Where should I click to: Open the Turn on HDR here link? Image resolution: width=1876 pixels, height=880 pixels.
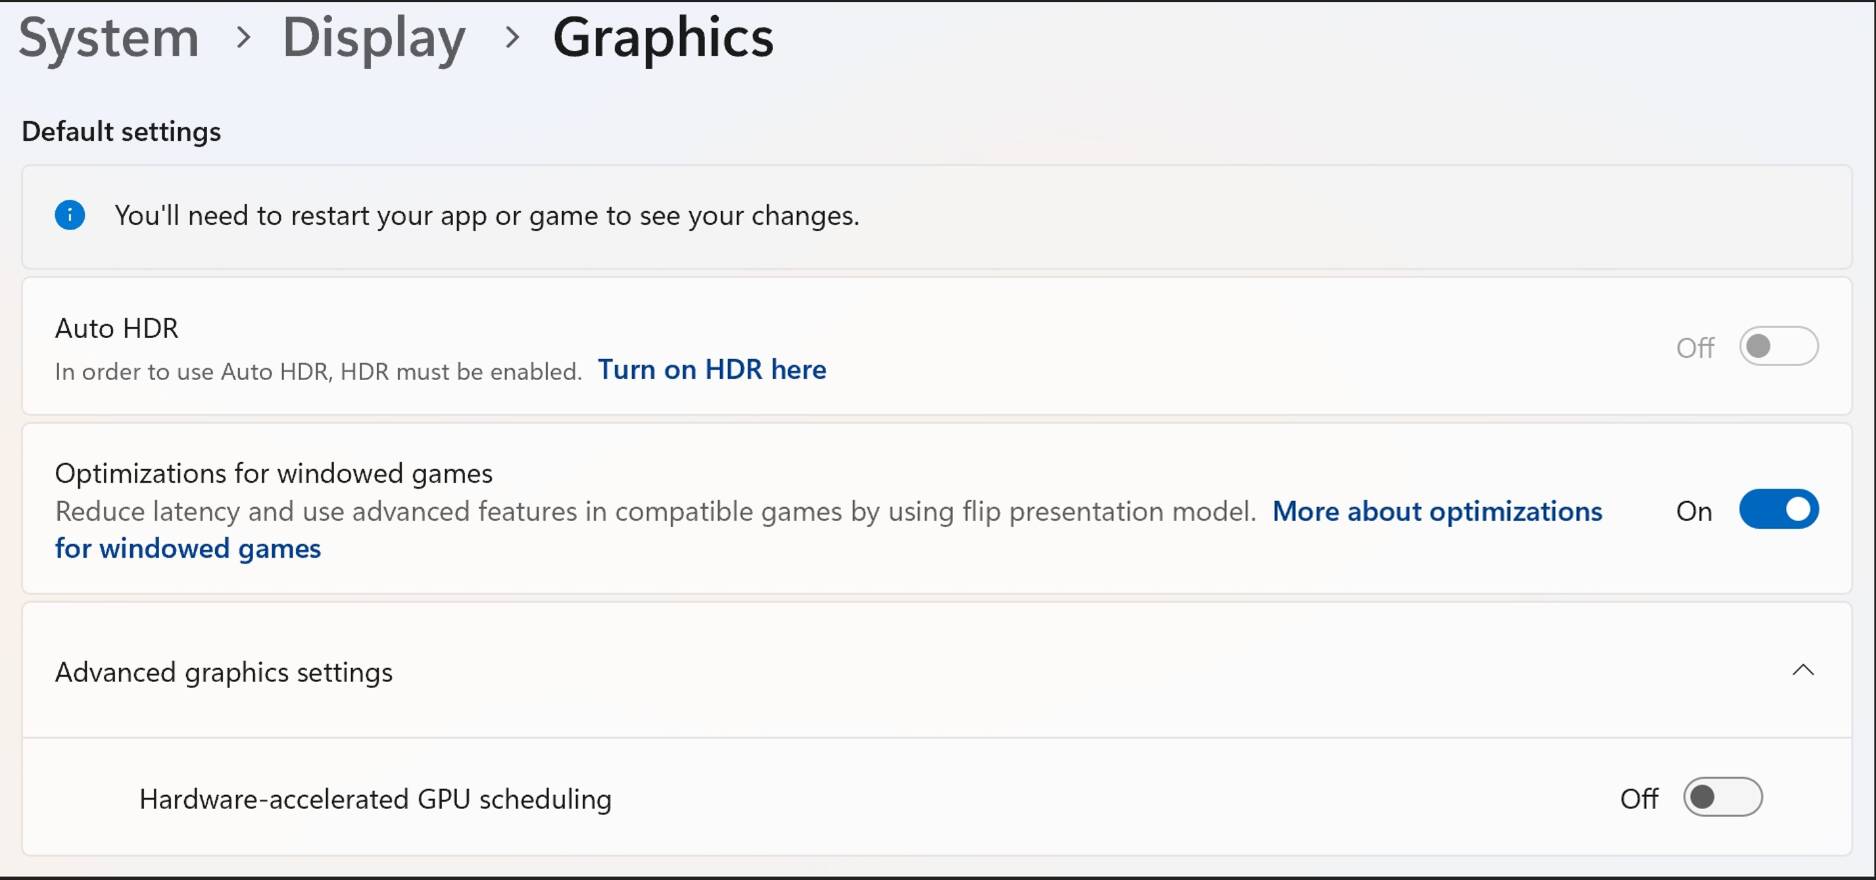point(712,370)
